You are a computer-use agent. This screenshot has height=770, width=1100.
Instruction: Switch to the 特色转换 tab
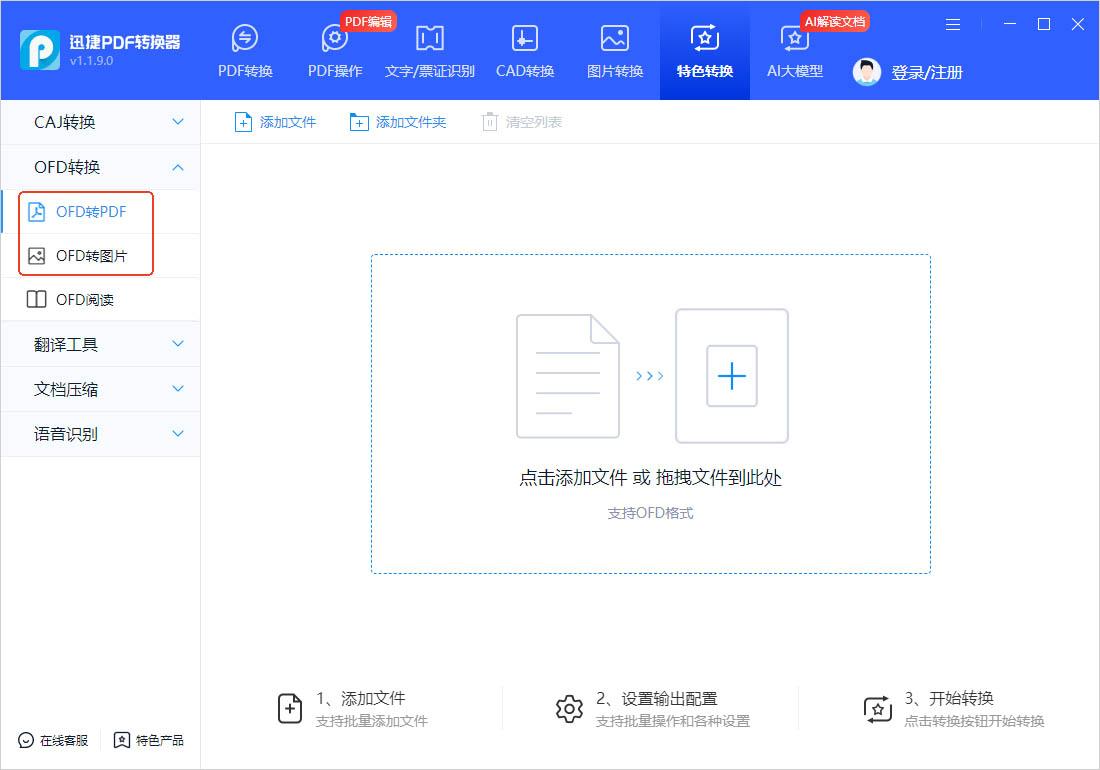click(704, 50)
